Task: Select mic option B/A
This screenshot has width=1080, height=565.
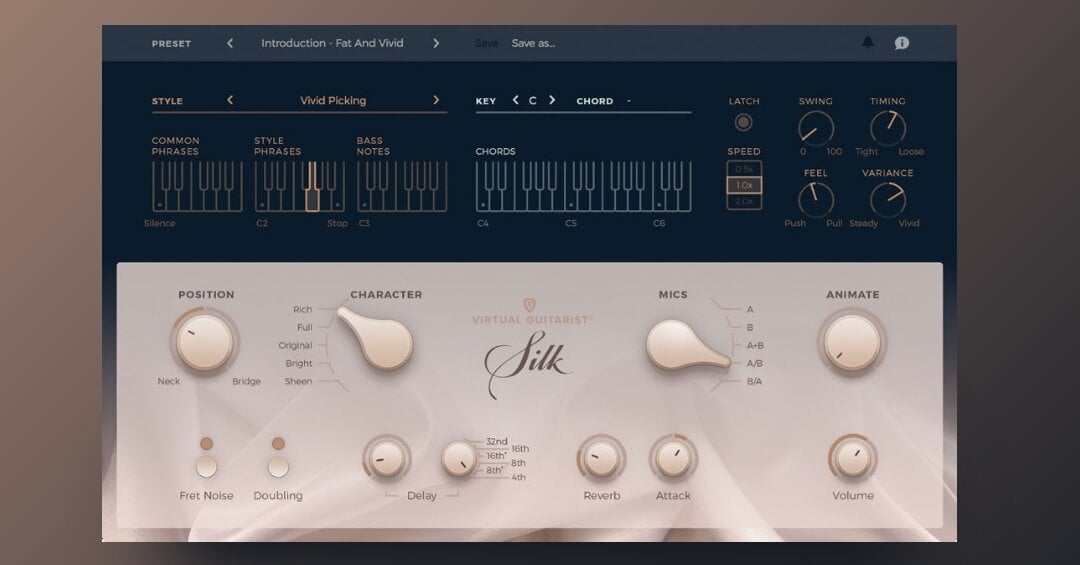Action: pos(754,381)
